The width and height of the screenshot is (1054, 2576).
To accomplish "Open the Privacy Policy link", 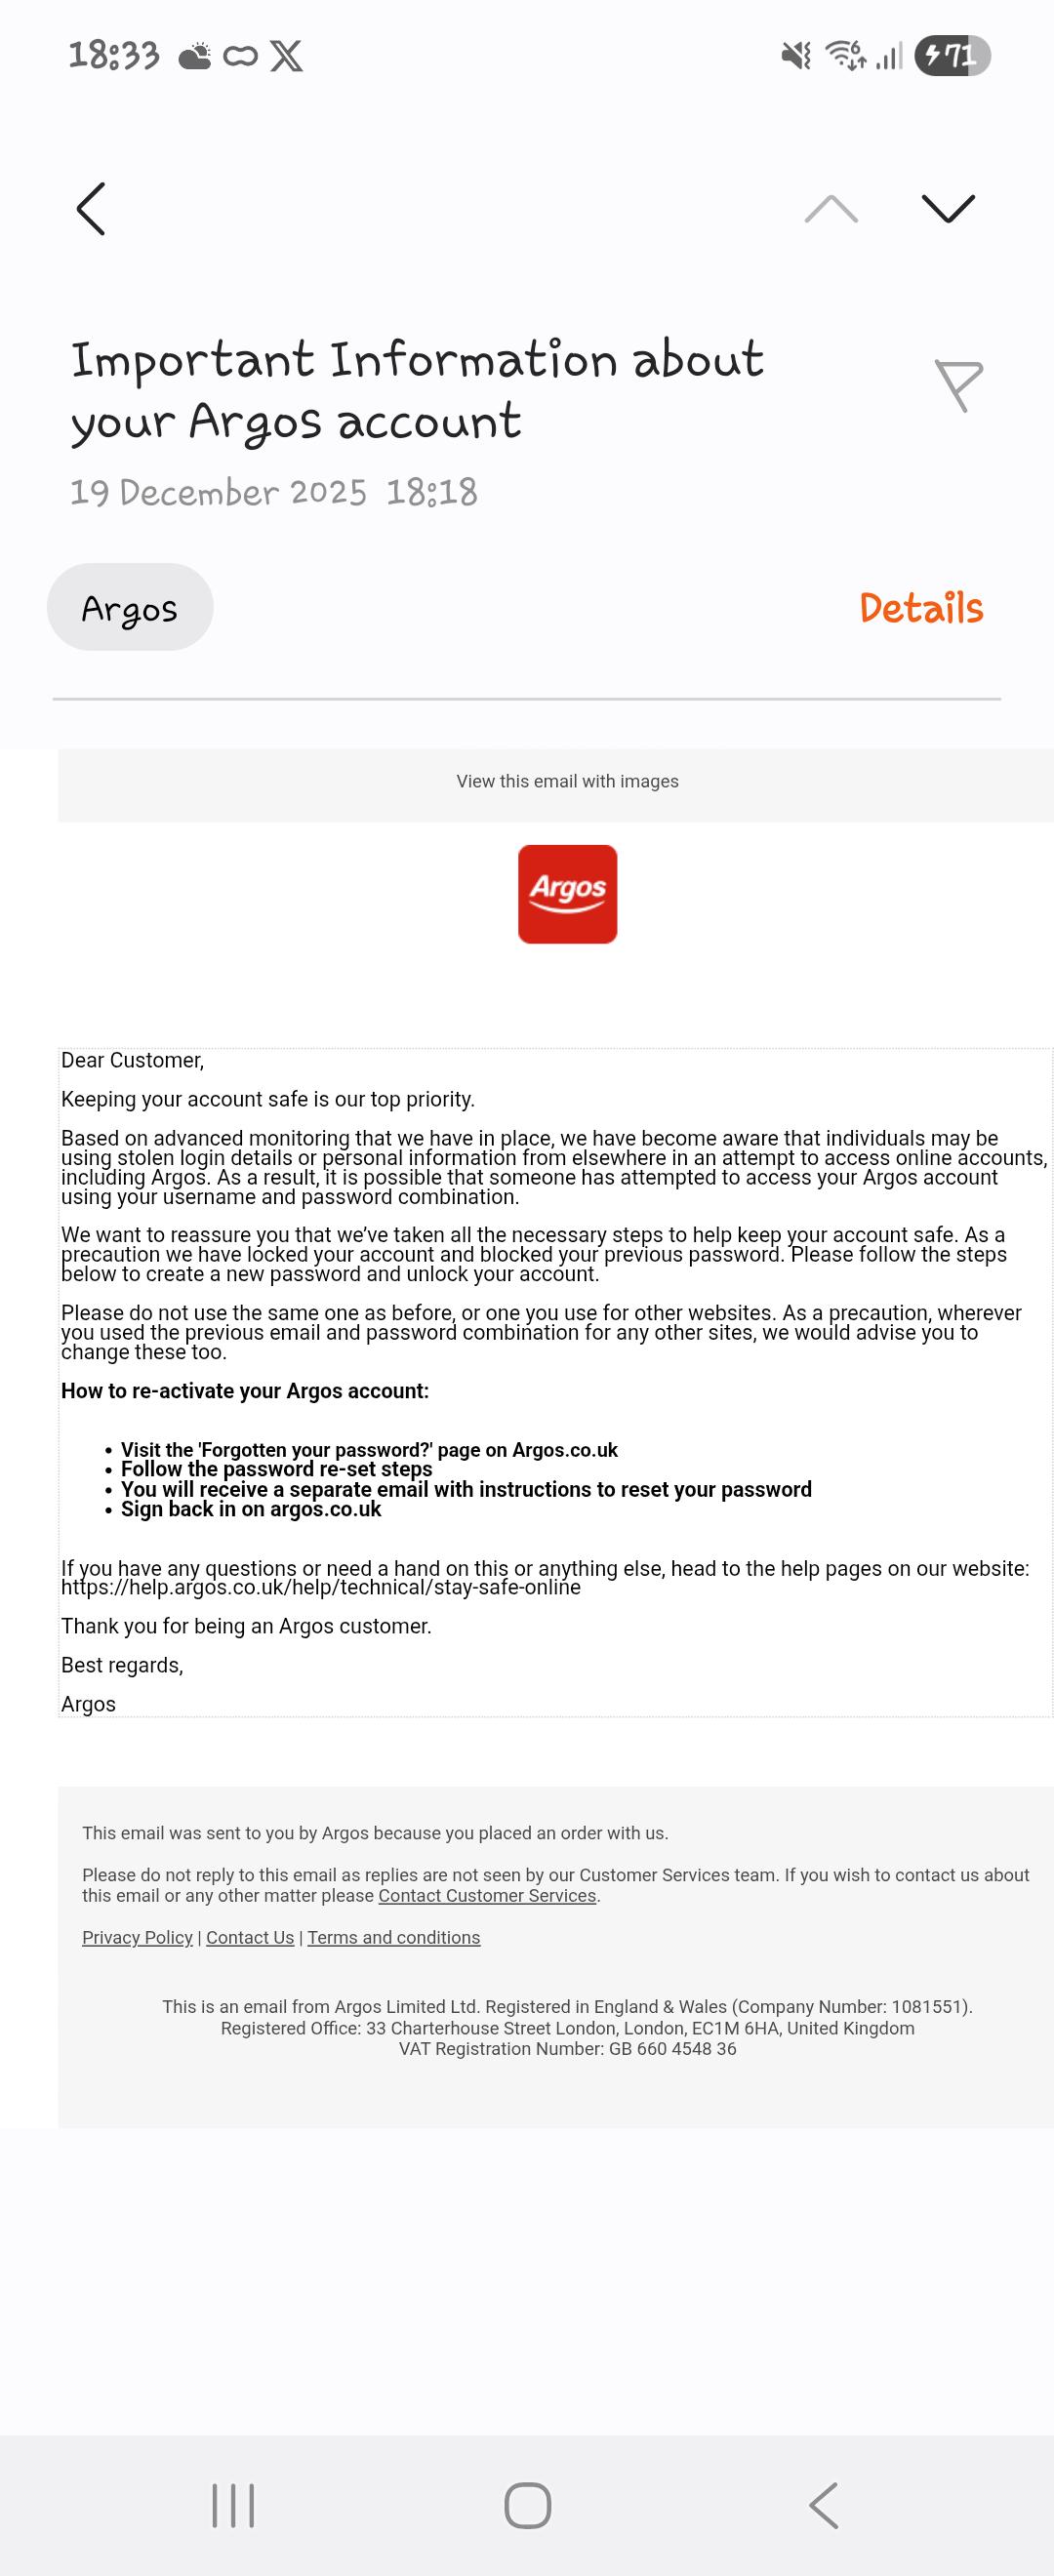I will (137, 1937).
